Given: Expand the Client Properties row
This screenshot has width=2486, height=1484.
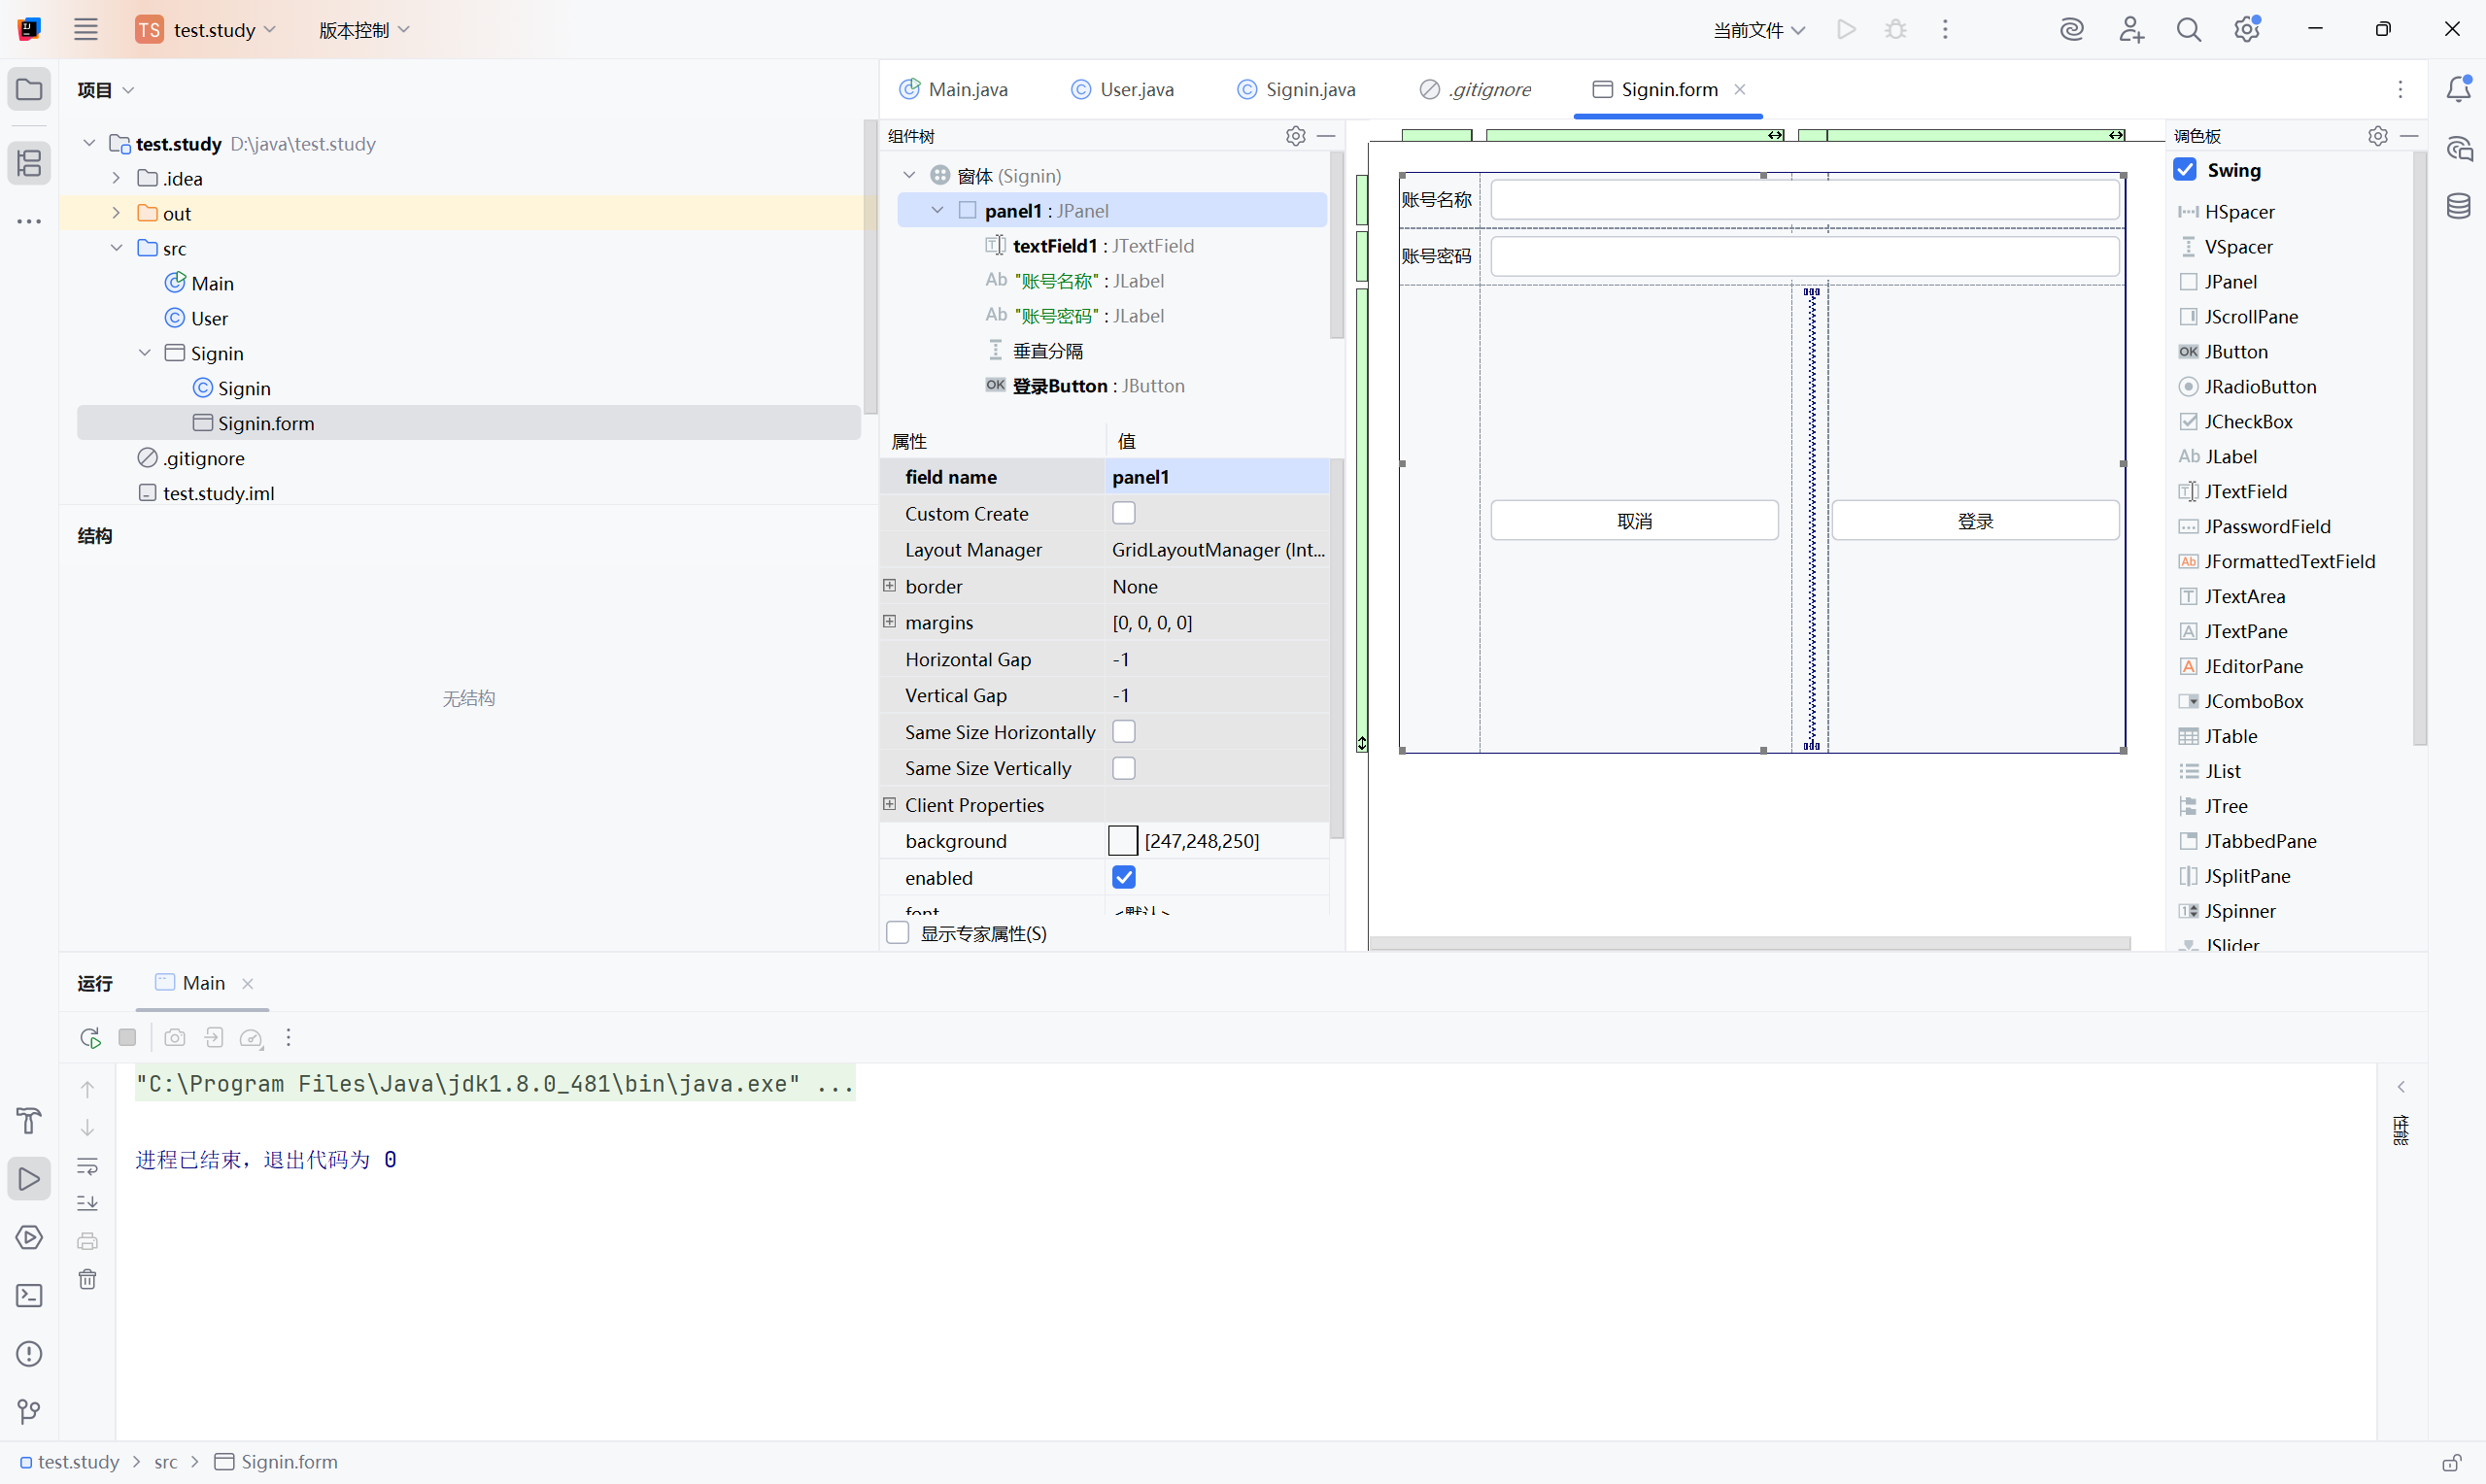Looking at the screenshot, I should click(x=889, y=804).
